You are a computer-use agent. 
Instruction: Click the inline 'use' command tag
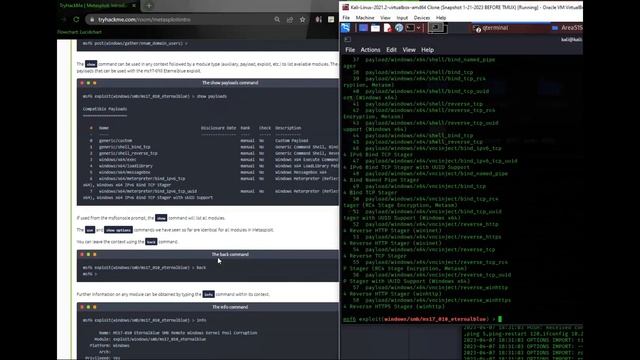[90, 230]
